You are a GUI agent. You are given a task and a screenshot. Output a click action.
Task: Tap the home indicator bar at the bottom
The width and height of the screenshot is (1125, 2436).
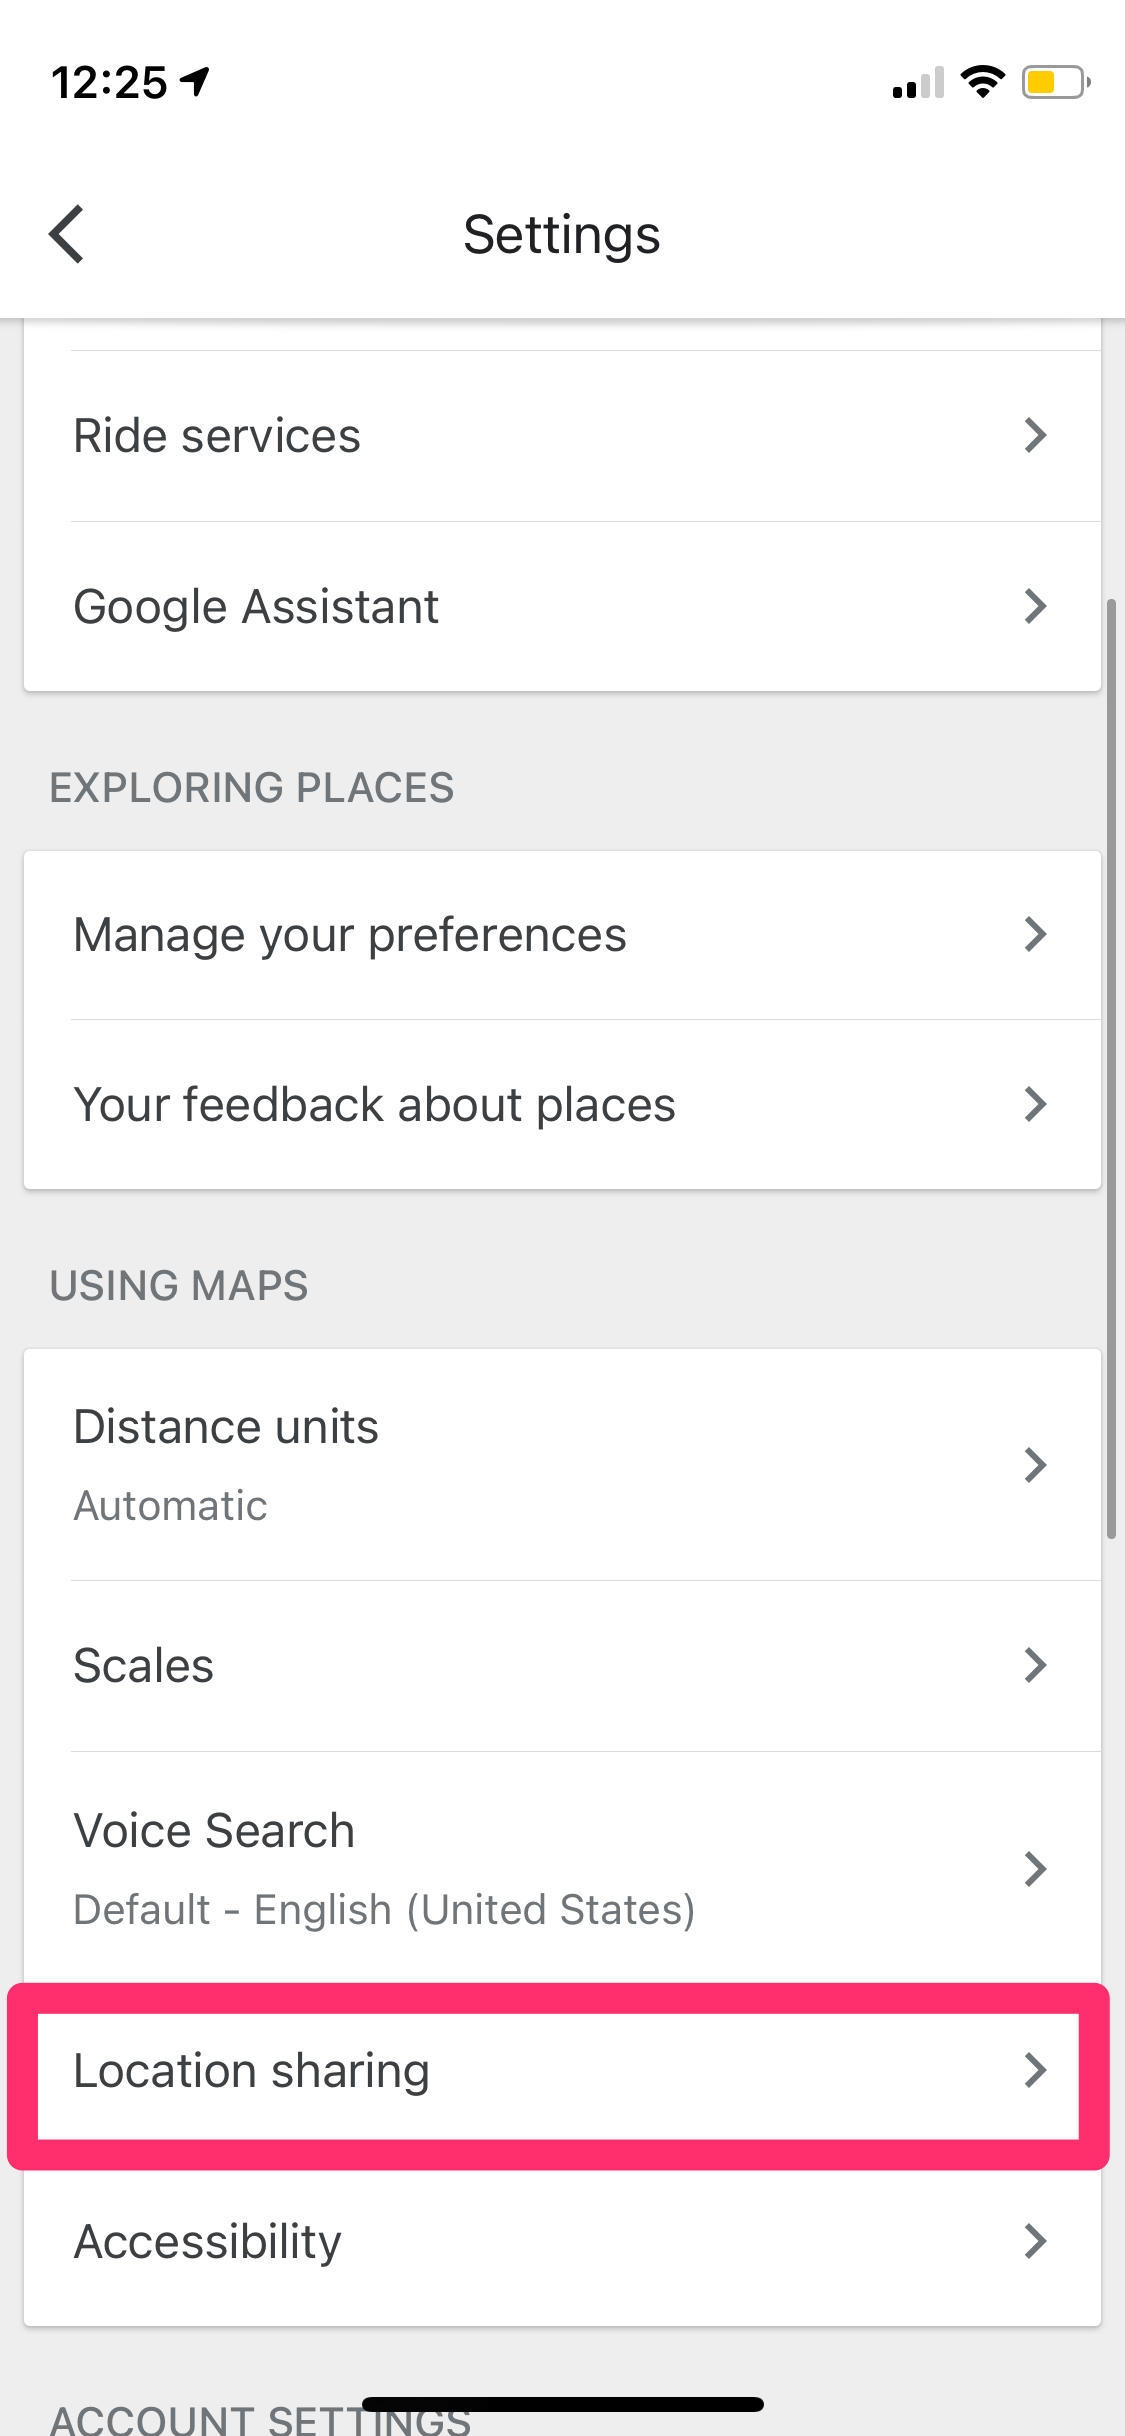pos(562,2404)
